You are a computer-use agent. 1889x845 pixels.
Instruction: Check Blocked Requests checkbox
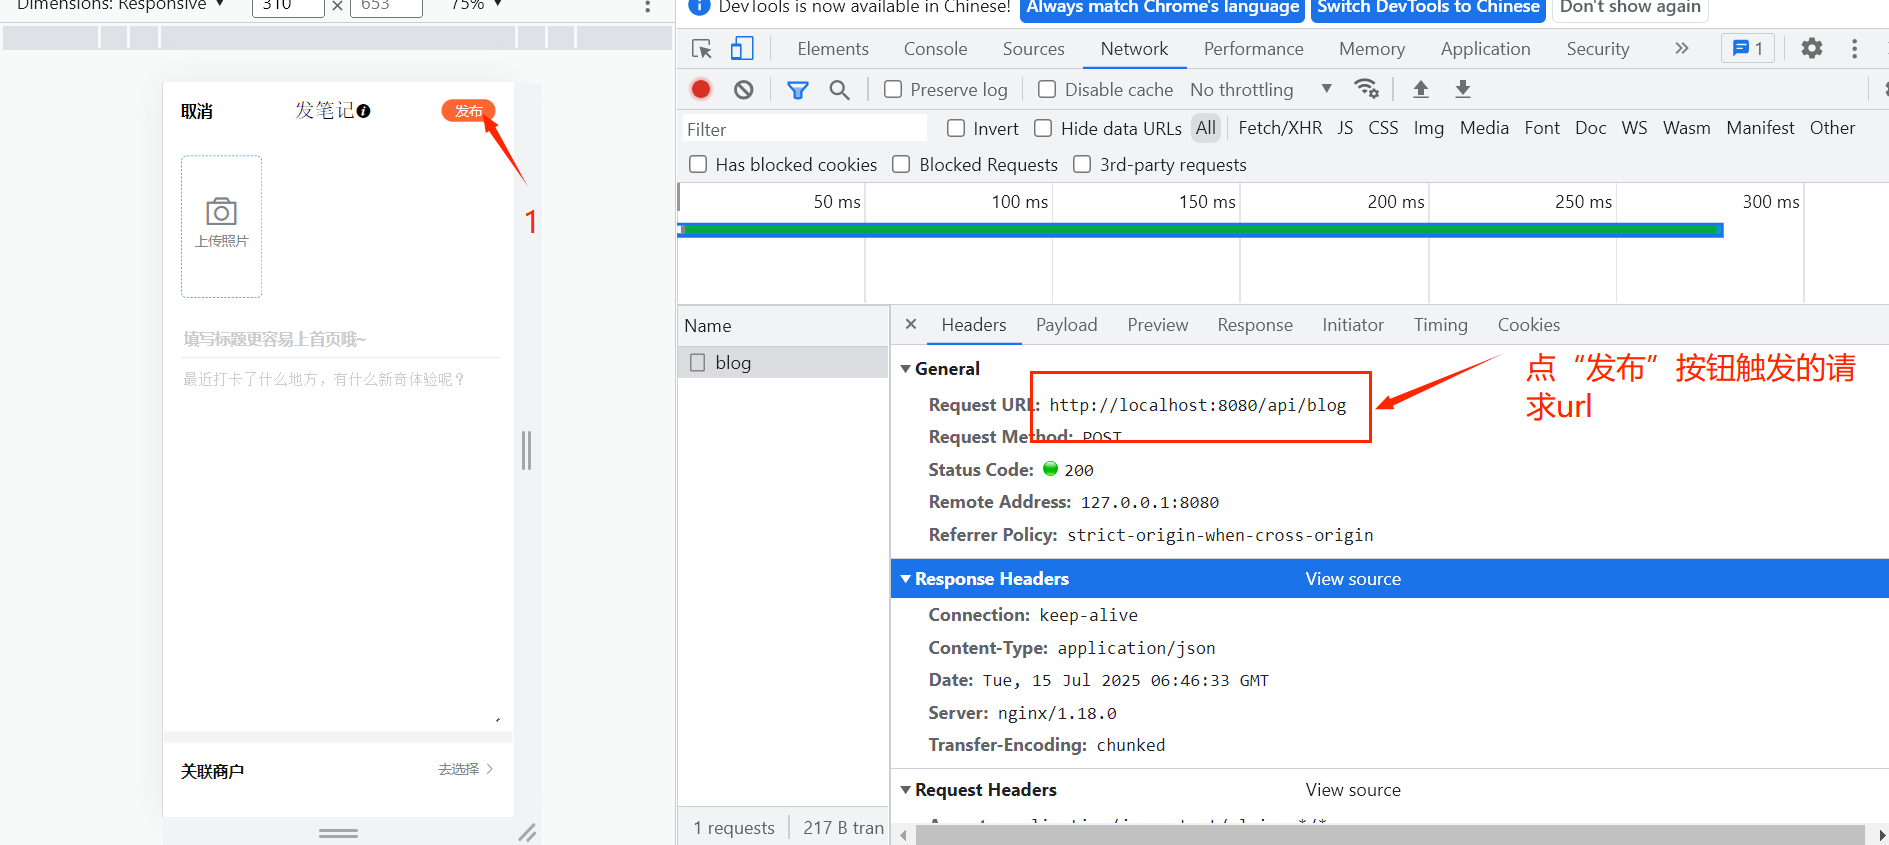click(x=901, y=164)
